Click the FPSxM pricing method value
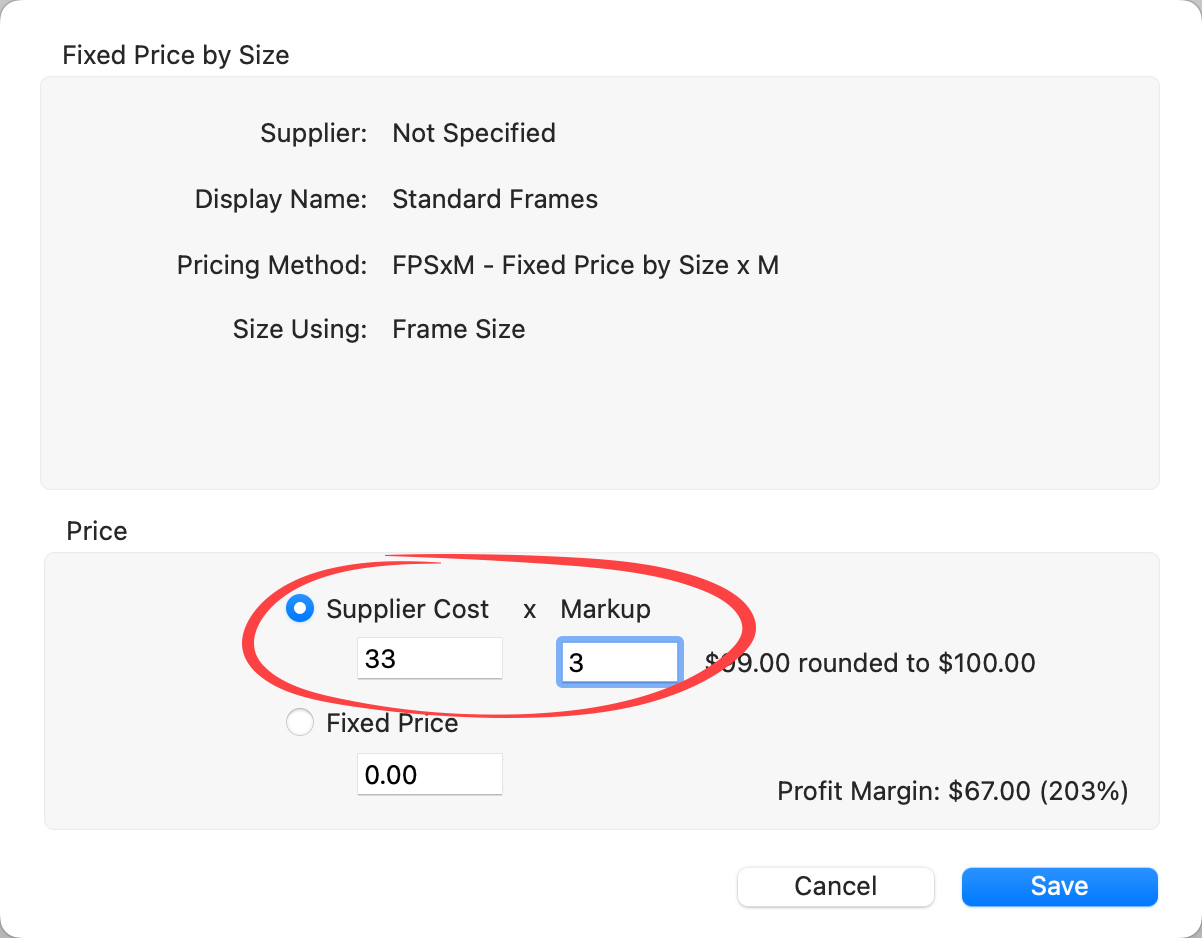The image size is (1202, 938). pos(585,265)
